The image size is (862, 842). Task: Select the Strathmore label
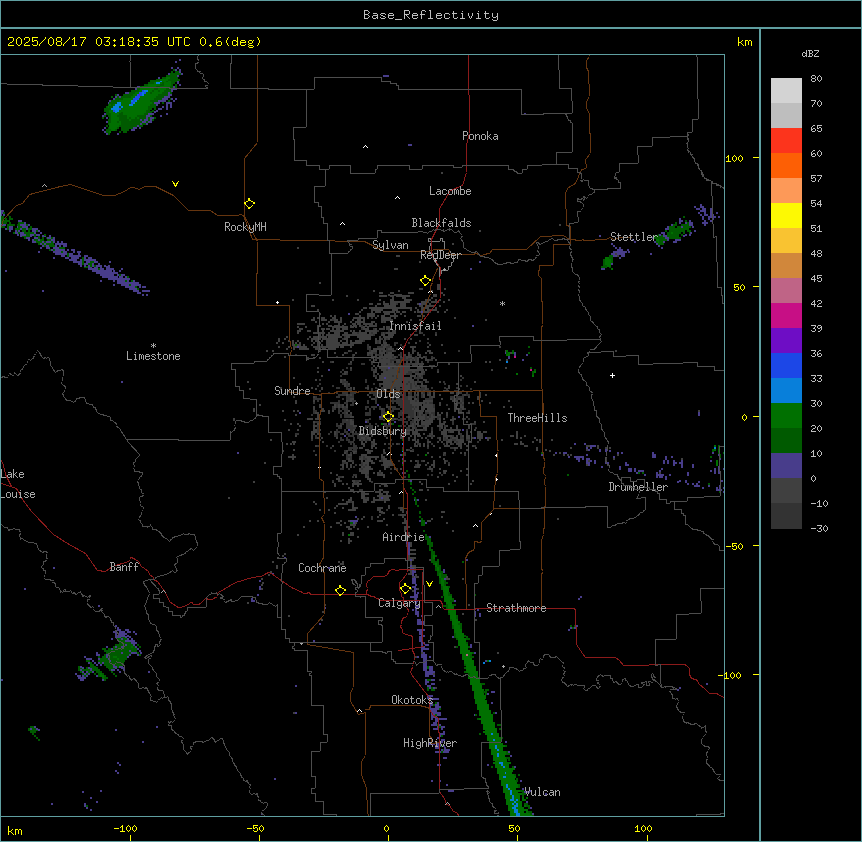tap(516, 608)
